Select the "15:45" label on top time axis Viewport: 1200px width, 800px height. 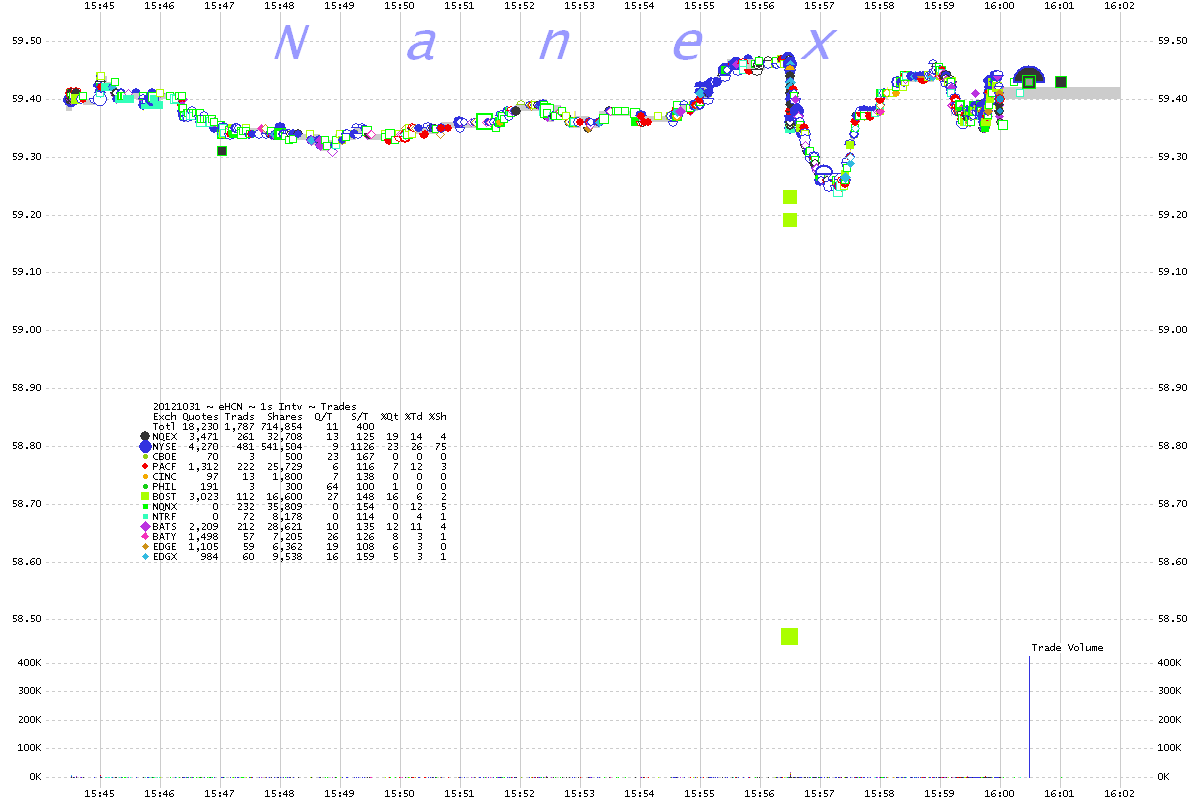(100, 6)
